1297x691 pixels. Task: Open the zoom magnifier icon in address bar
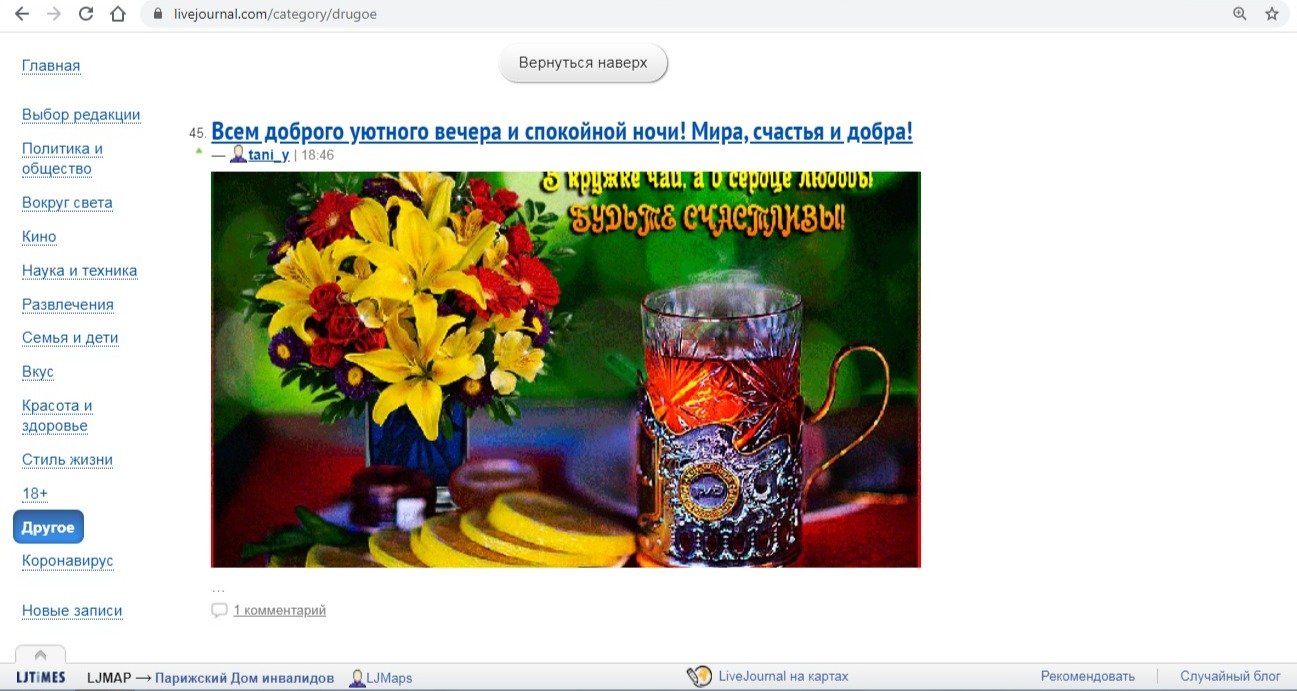coord(1240,14)
